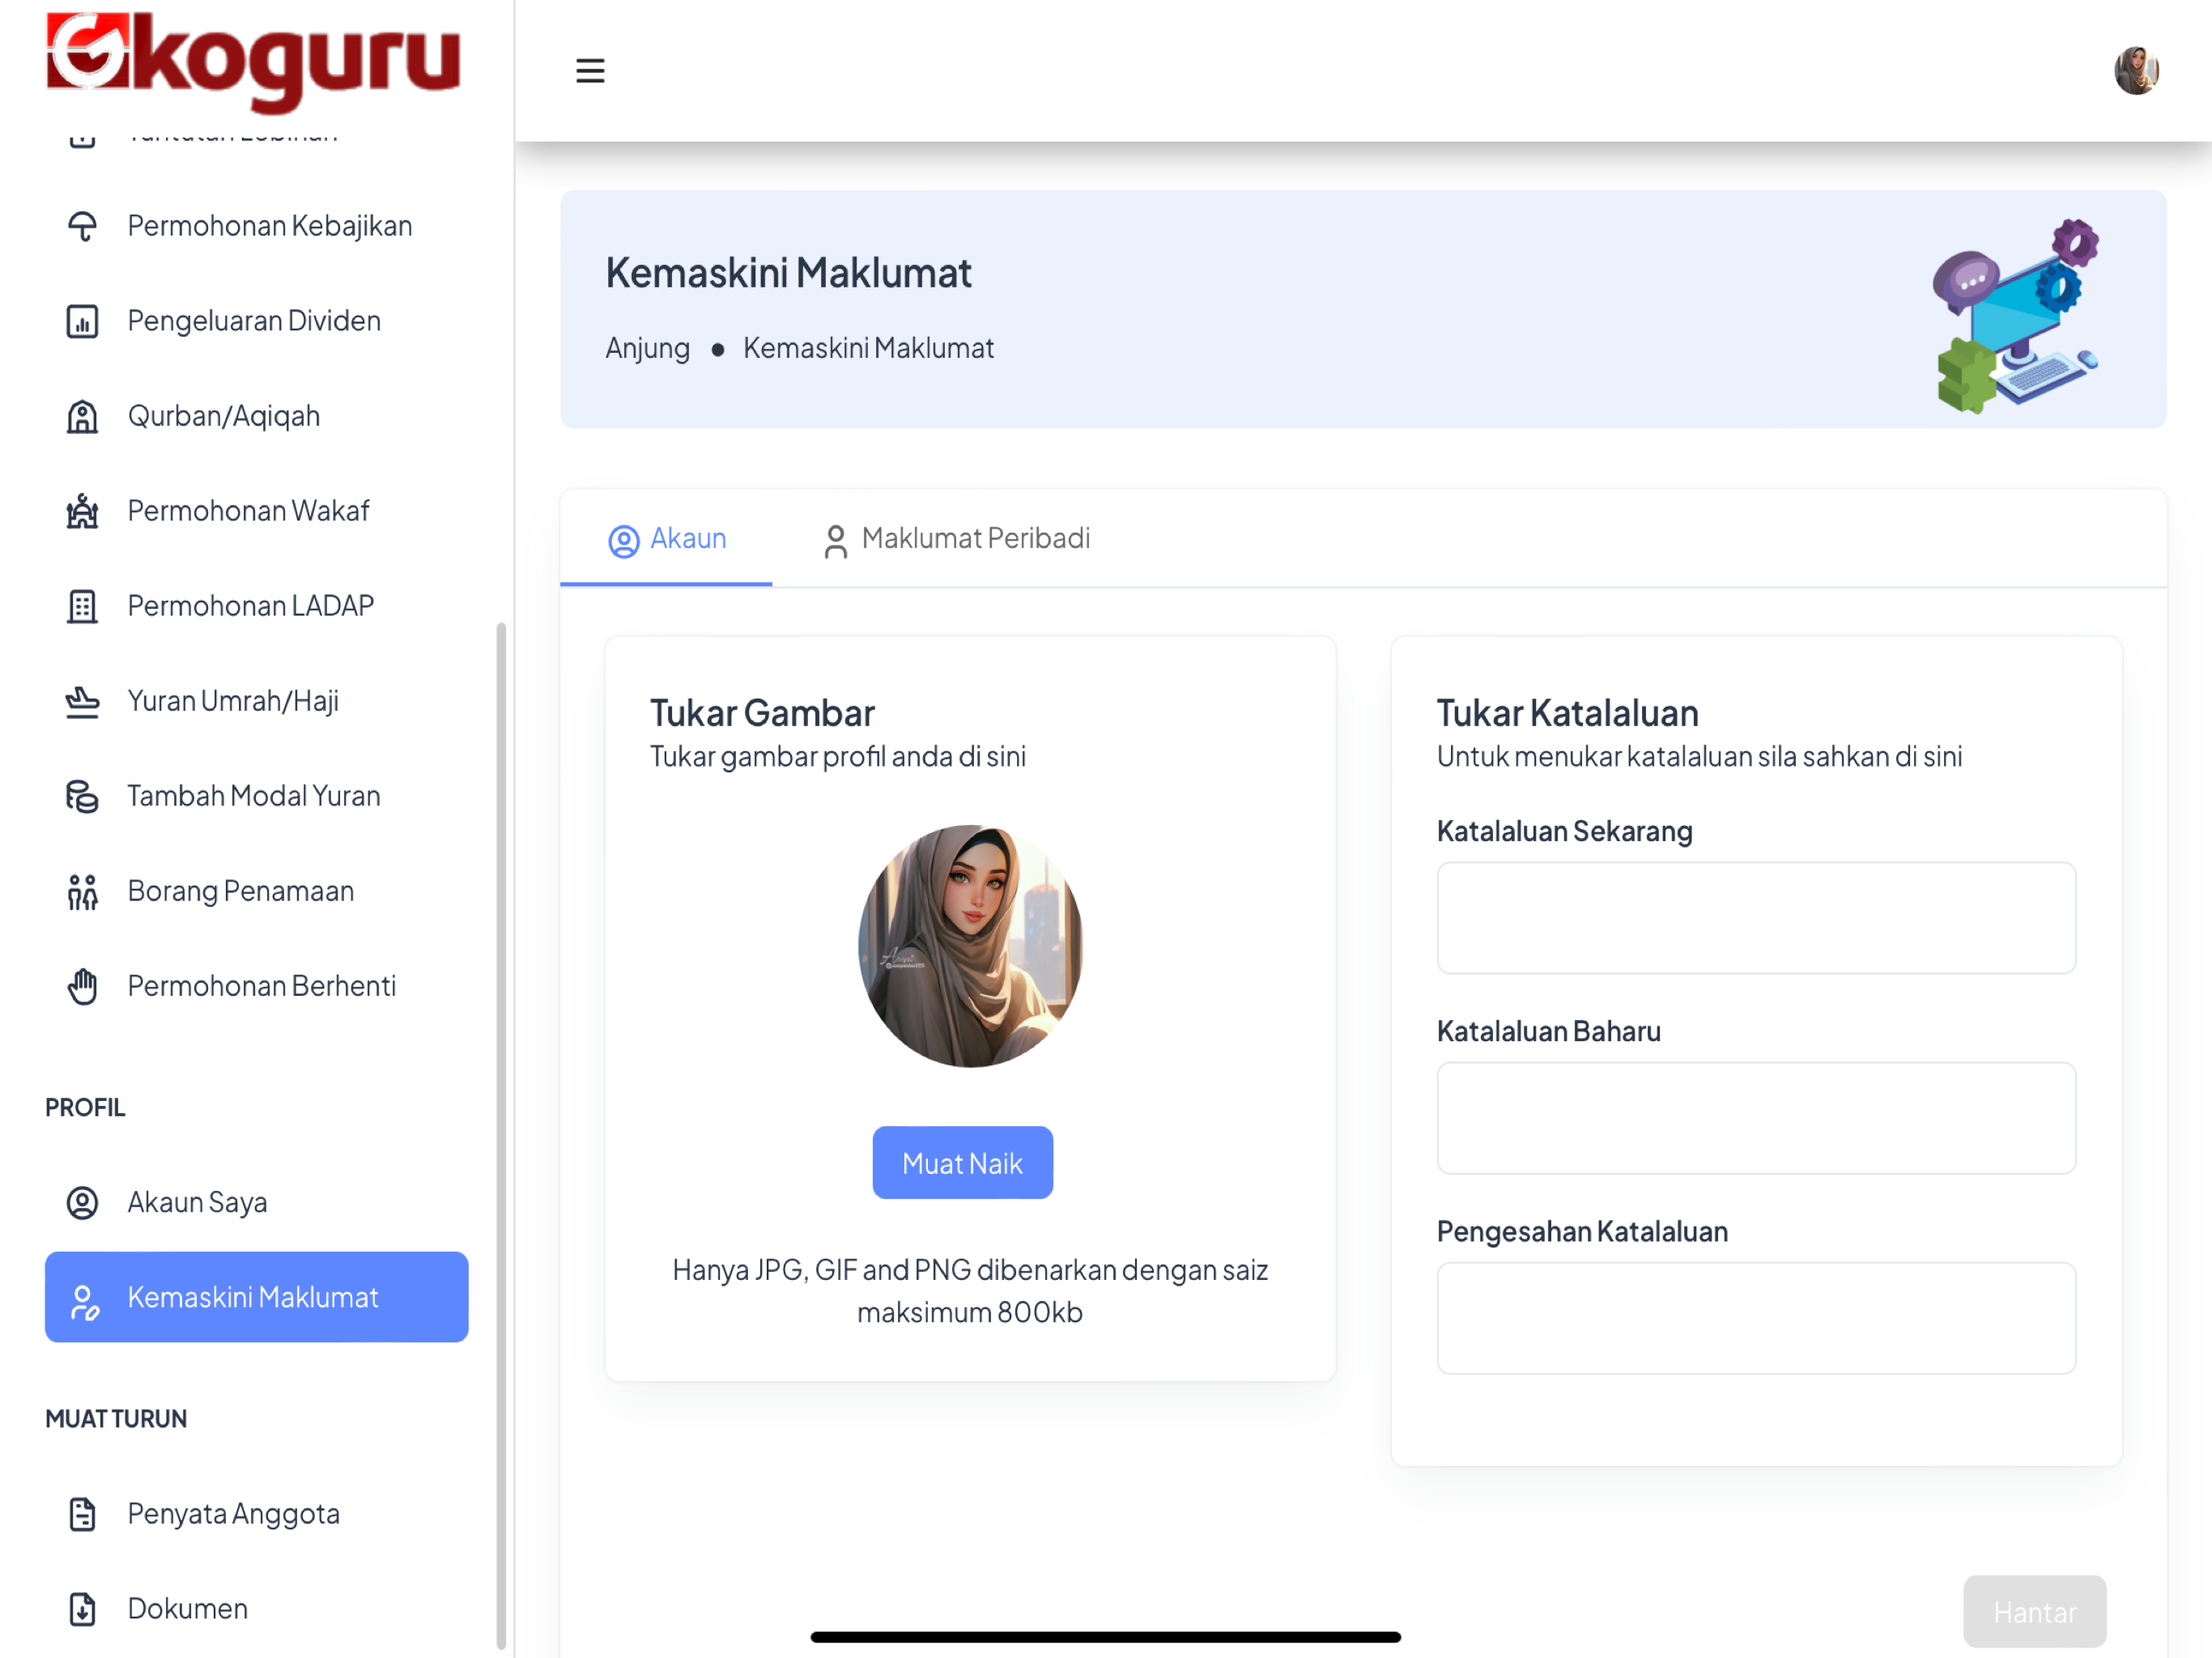
Task: Click the Akaun Saya user circle icon
Action: [82, 1202]
